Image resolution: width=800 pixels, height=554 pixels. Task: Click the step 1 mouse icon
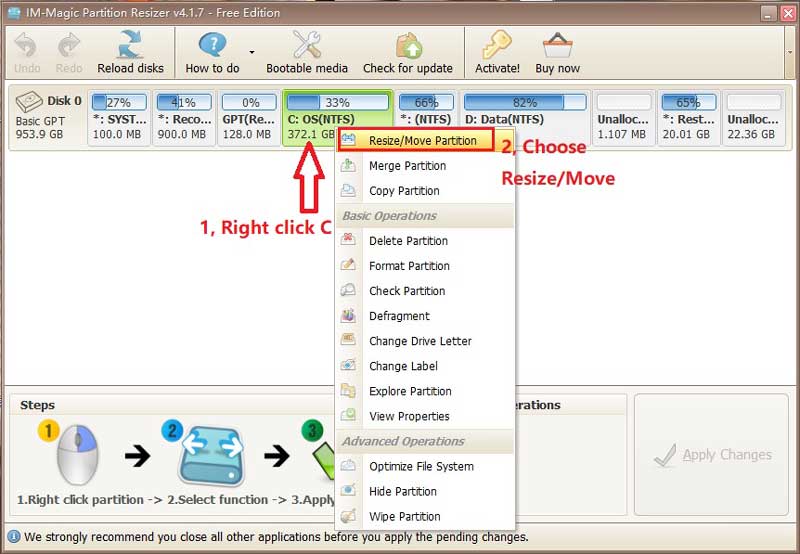[77, 454]
